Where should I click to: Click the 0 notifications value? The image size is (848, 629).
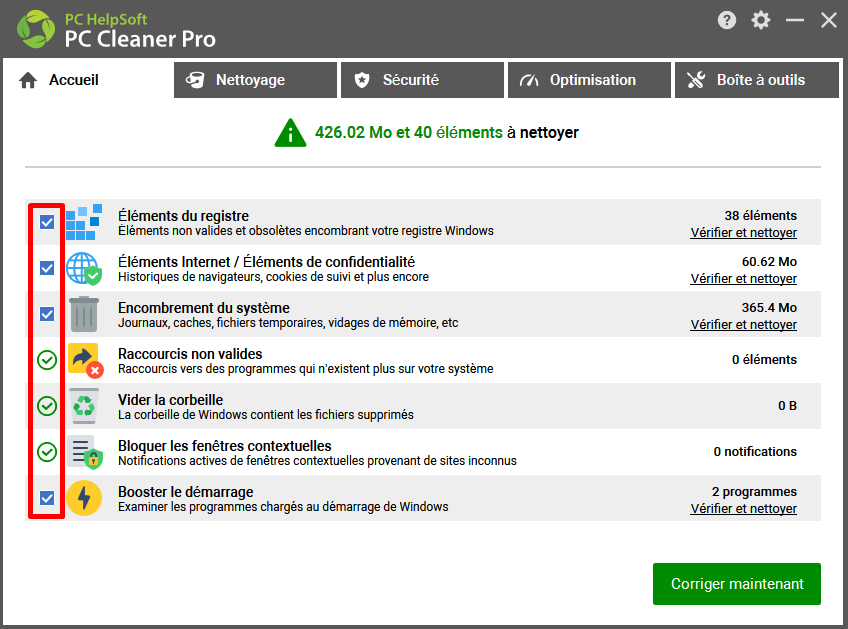755,452
